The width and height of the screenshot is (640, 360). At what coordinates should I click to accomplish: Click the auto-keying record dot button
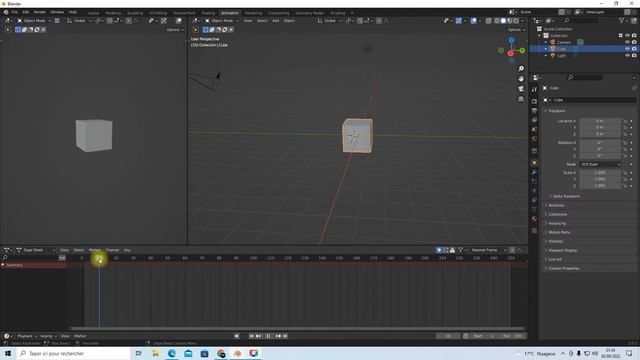236,336
